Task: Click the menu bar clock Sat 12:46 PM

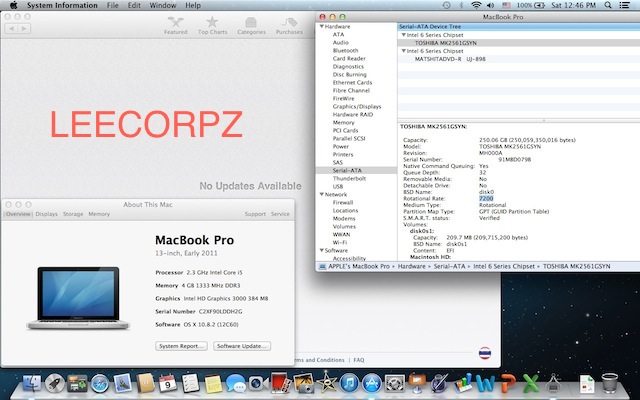Action: pos(573,5)
